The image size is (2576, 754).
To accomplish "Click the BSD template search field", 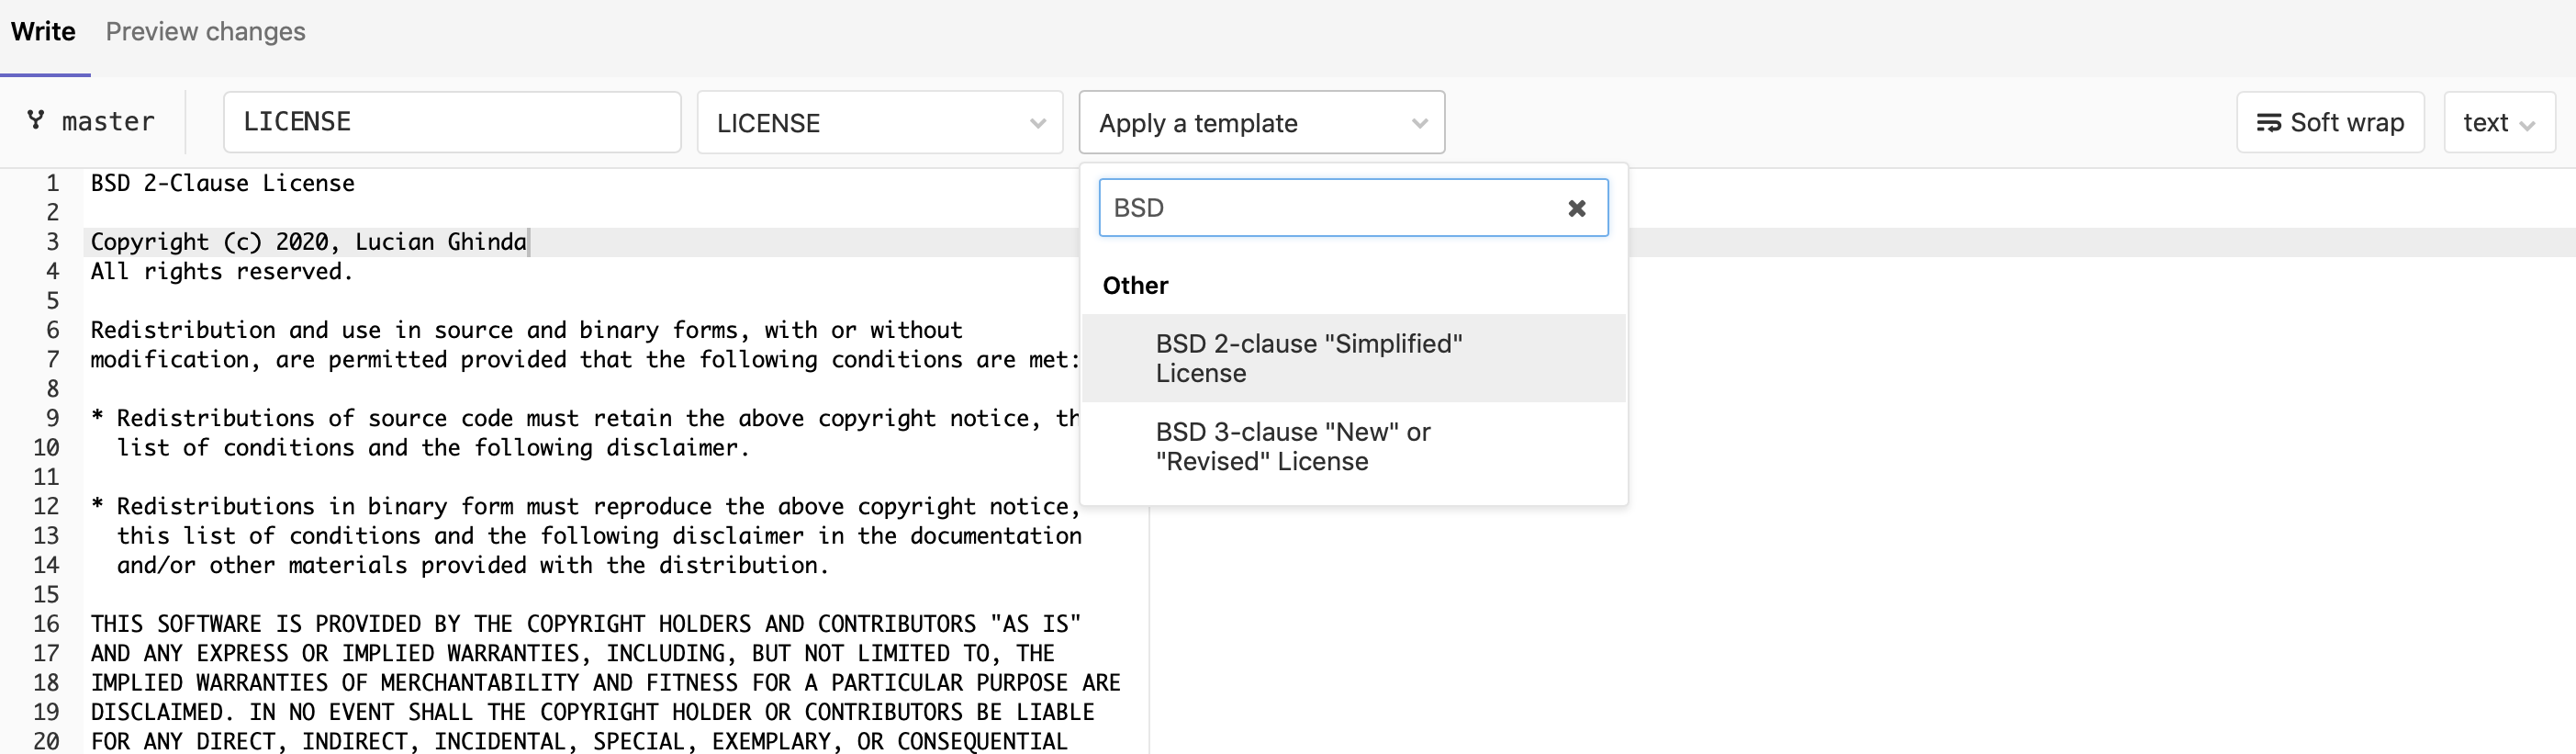I will click(x=1352, y=208).
